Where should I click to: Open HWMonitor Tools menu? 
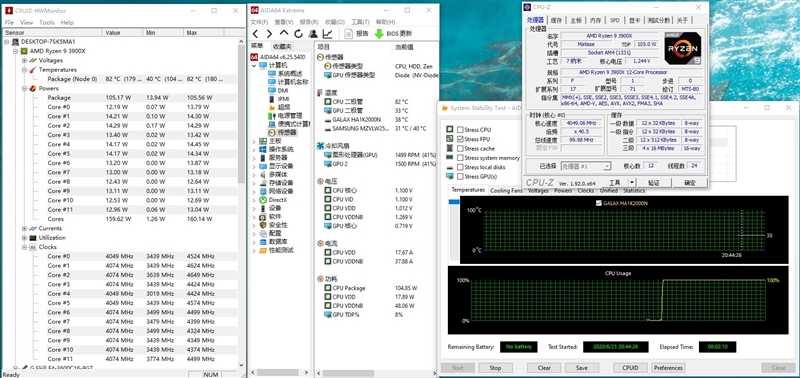46,22
